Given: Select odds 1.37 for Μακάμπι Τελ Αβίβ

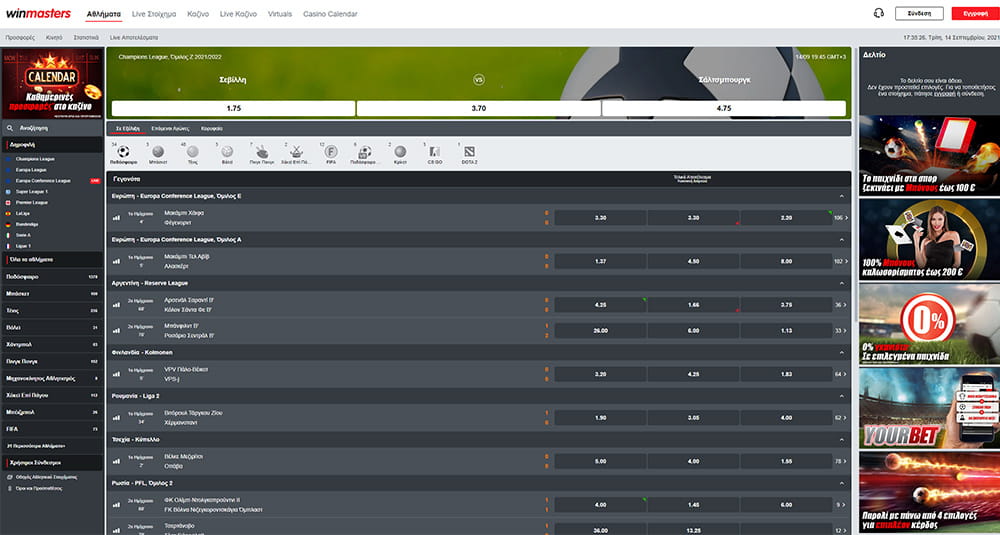Looking at the screenshot, I should click(600, 261).
